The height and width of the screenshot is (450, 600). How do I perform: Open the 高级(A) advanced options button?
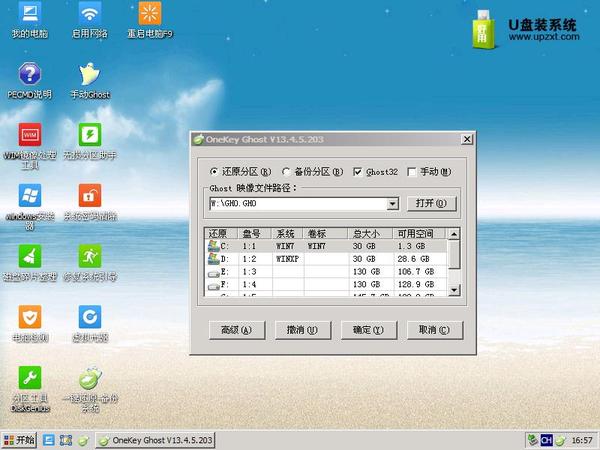coord(237,330)
